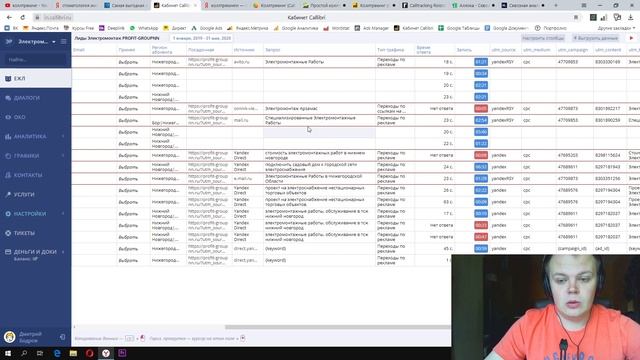
Task: Open the WhatsApp bookmark
Action: point(144,28)
